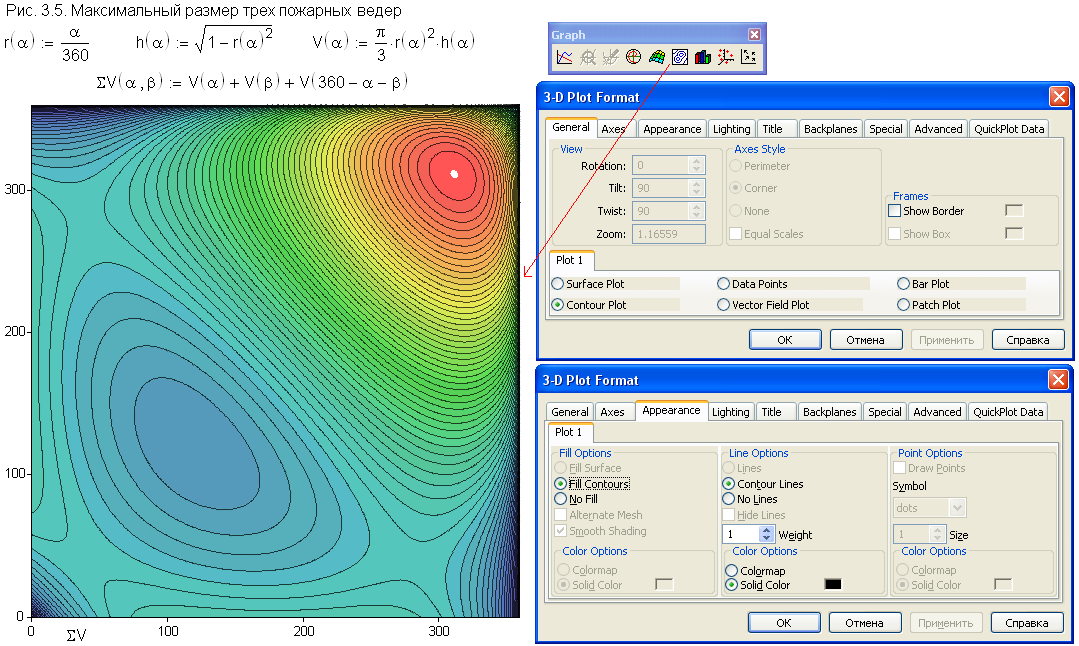The image size is (1079, 646).
Task: Toggle the Equal Scales checkbox
Action: (736, 234)
